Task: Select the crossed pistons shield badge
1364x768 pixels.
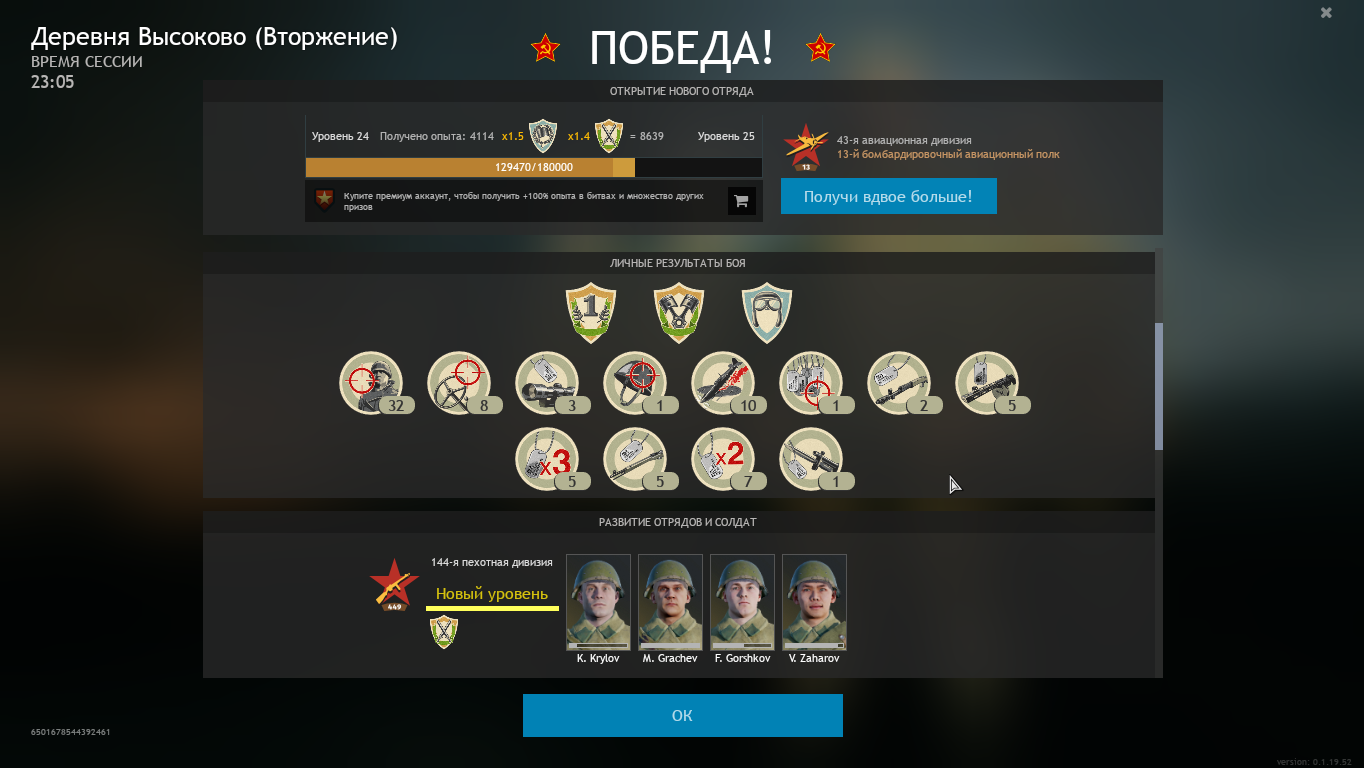Action: click(x=679, y=313)
